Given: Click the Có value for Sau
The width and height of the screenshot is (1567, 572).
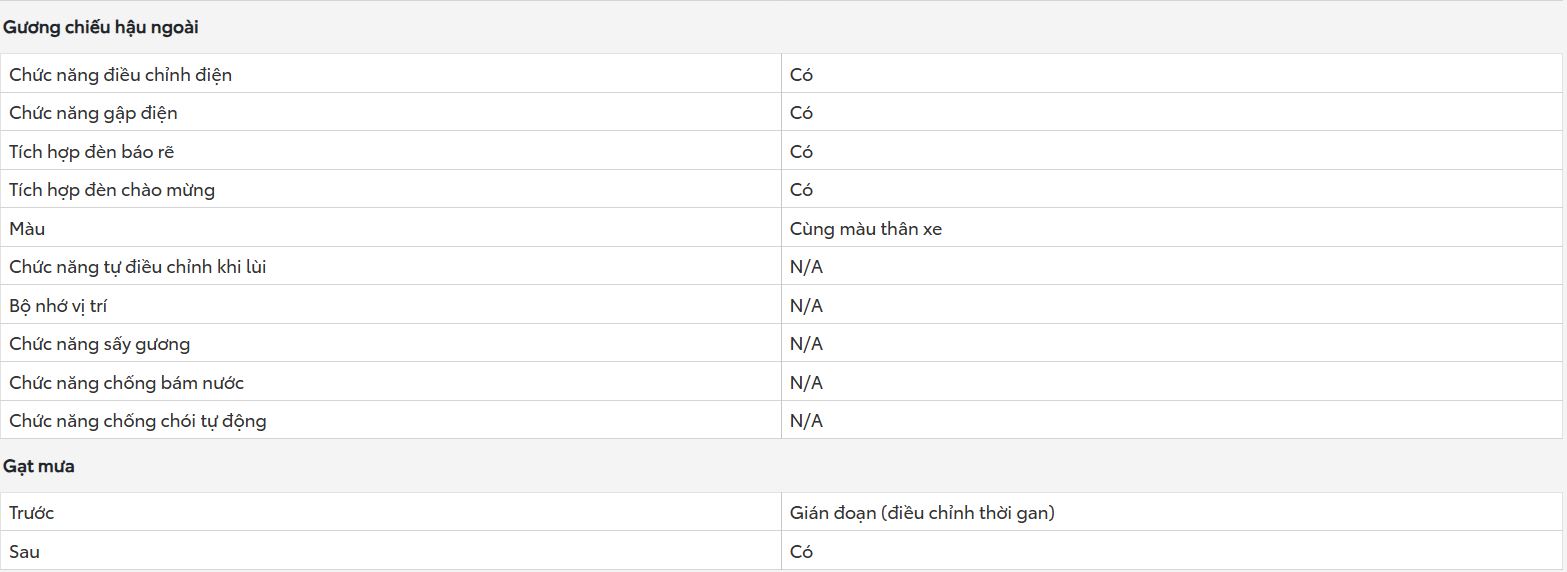Looking at the screenshot, I should (x=802, y=552).
